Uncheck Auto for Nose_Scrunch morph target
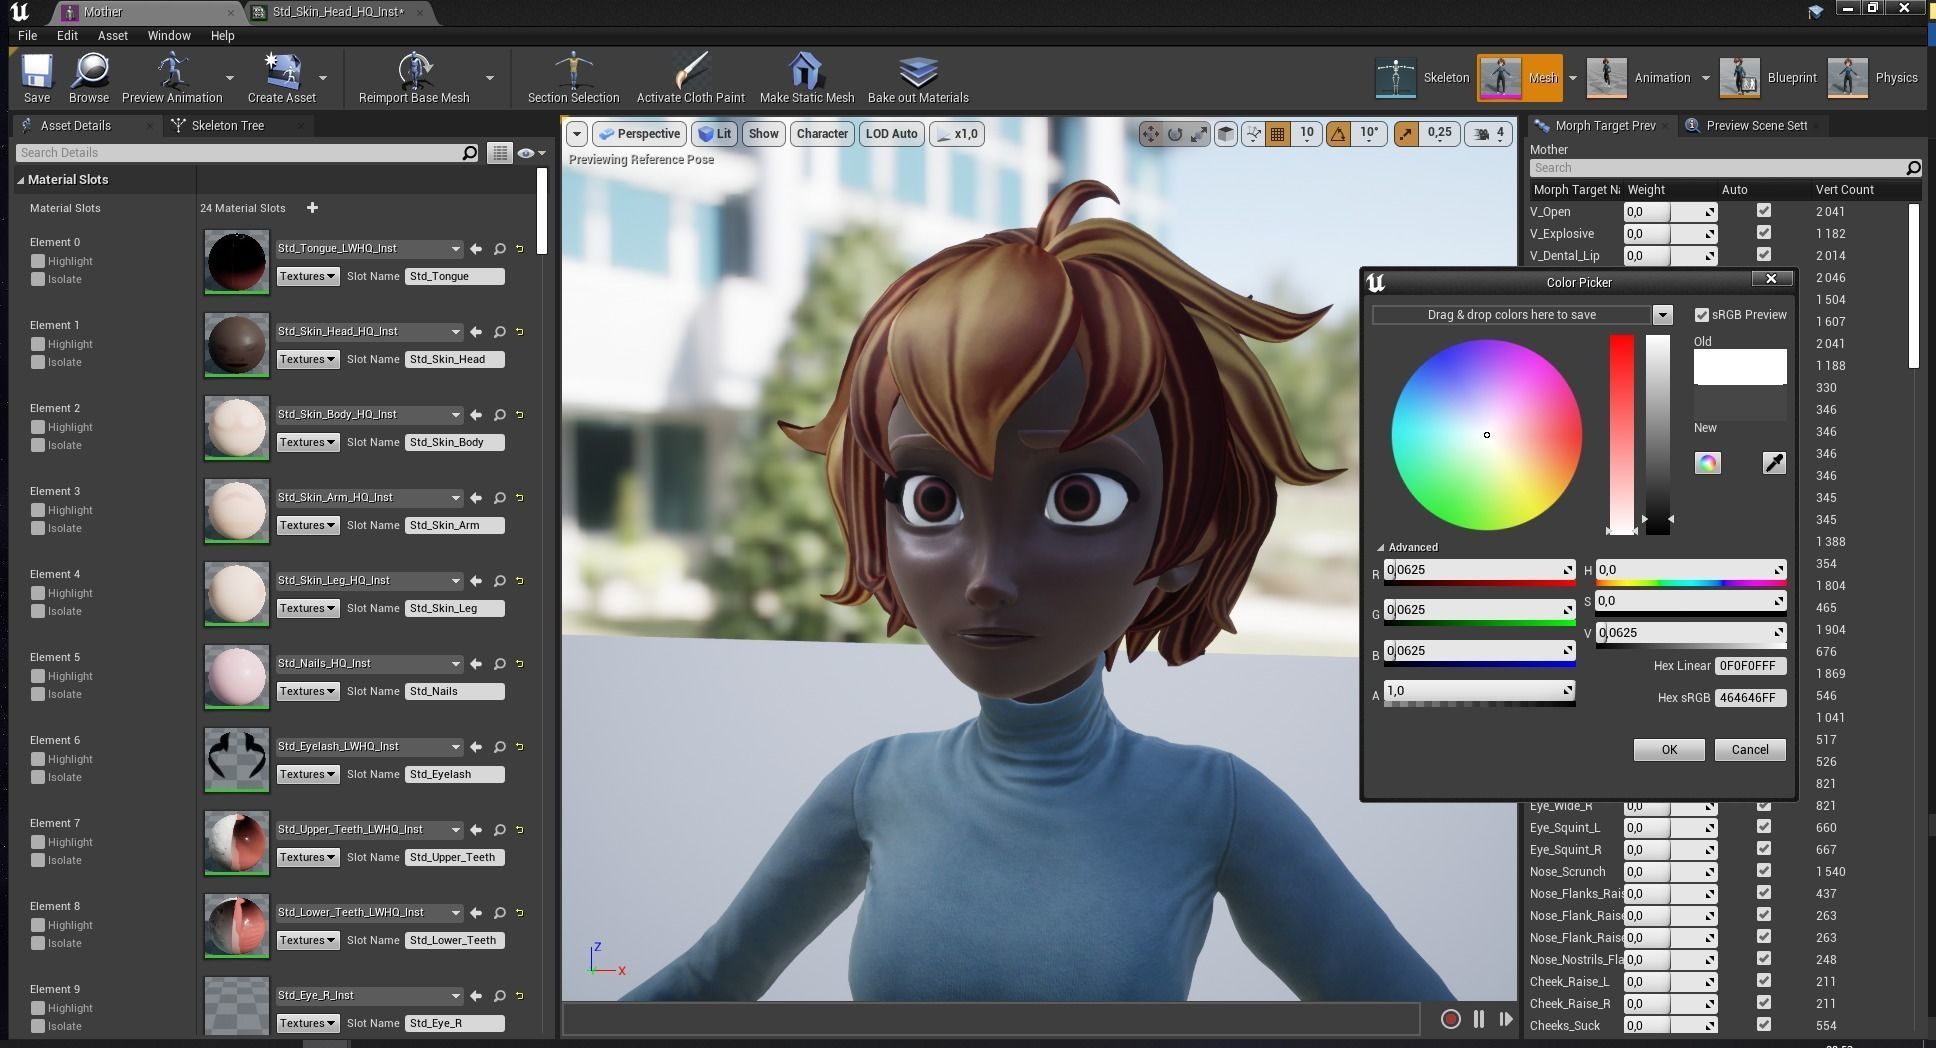 point(1764,871)
